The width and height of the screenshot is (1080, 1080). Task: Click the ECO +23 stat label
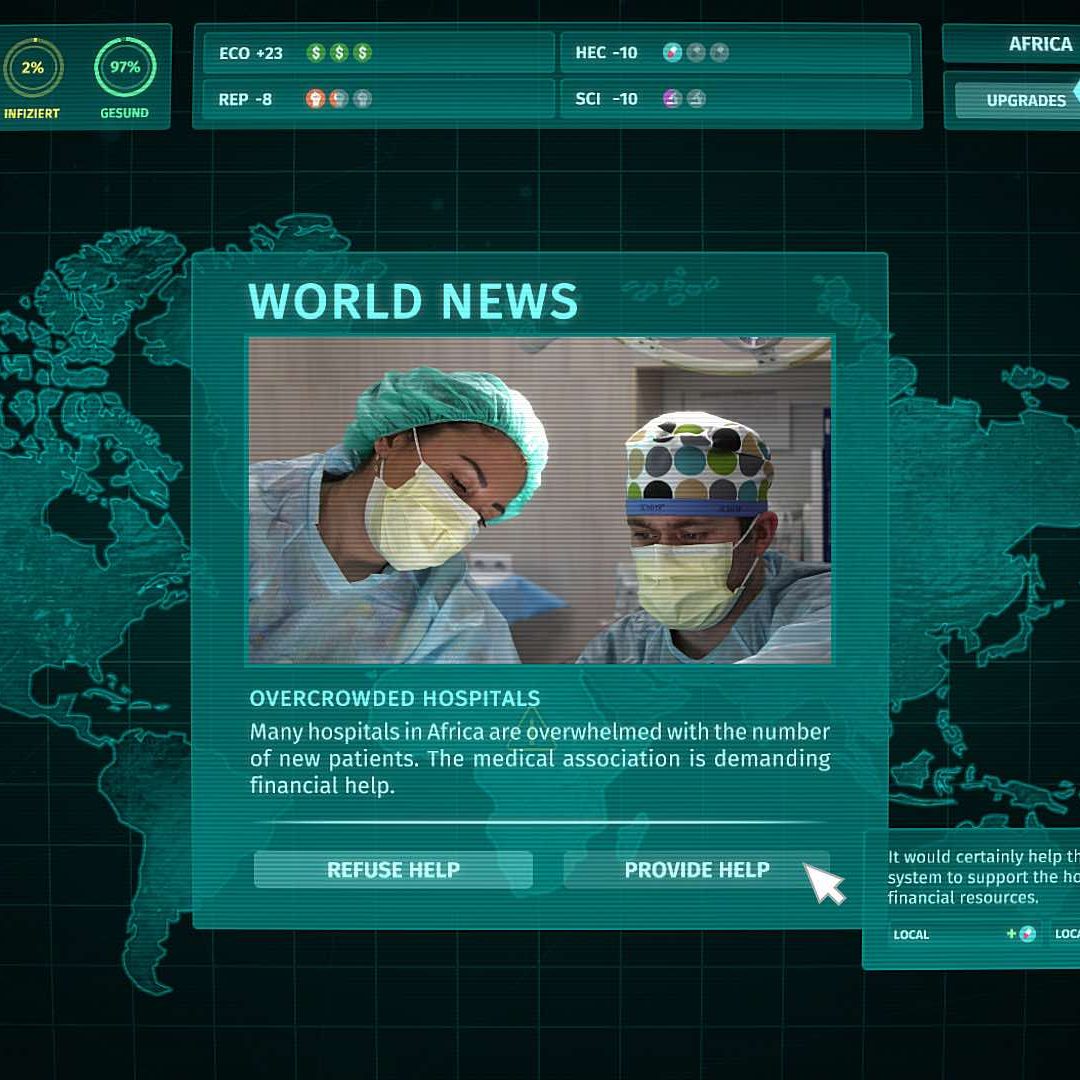(x=251, y=53)
